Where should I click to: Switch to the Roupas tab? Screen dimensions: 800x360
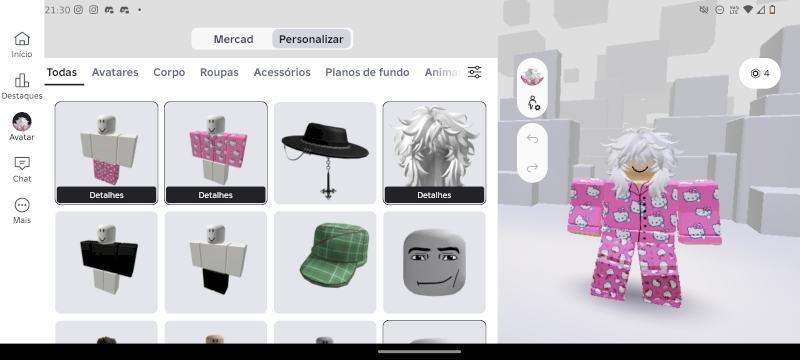(x=219, y=72)
